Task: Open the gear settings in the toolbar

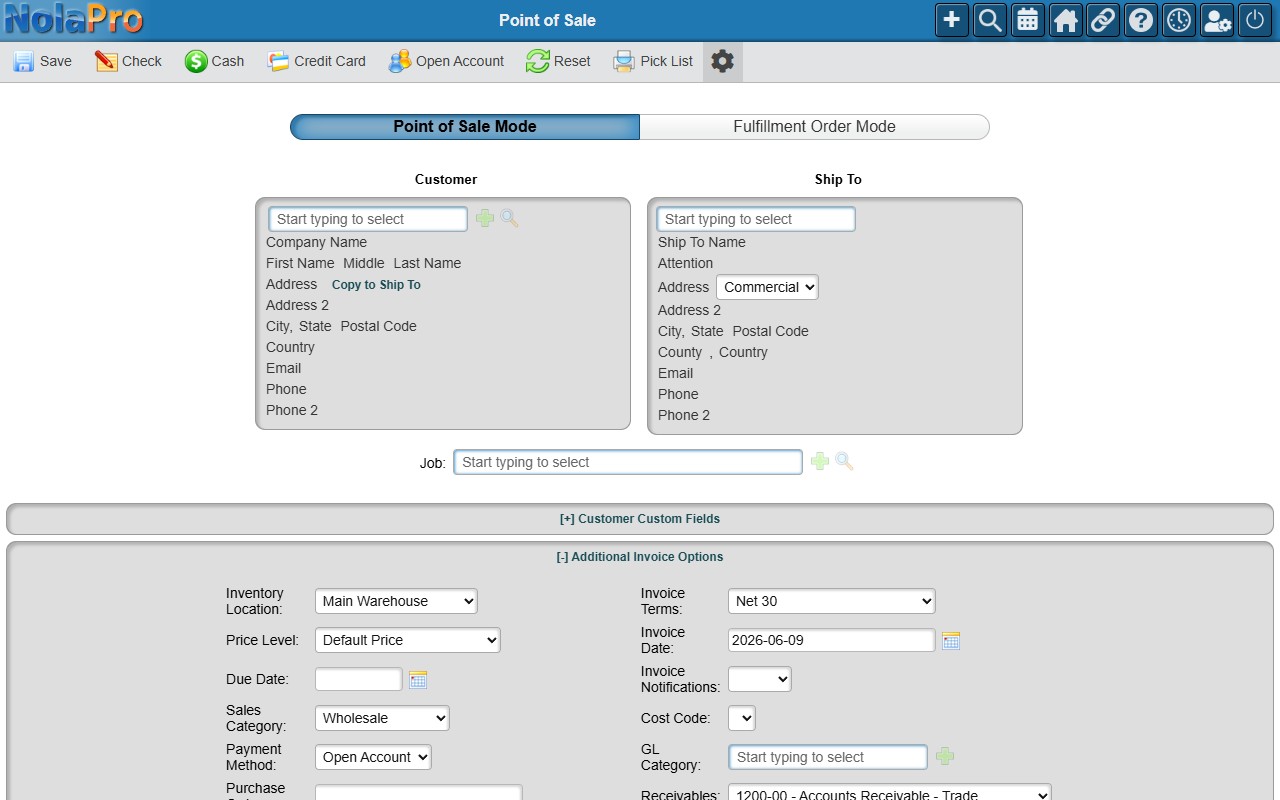Action: coord(722,61)
